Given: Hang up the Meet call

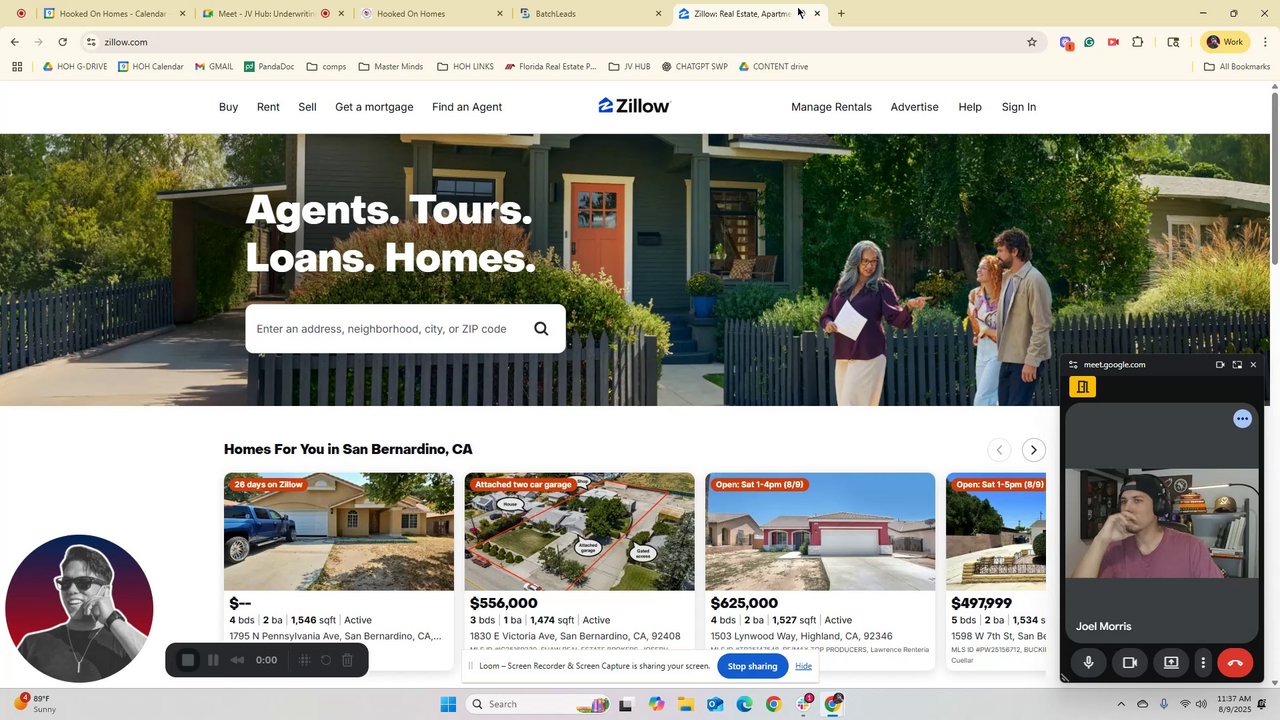Looking at the screenshot, I should [1235, 662].
